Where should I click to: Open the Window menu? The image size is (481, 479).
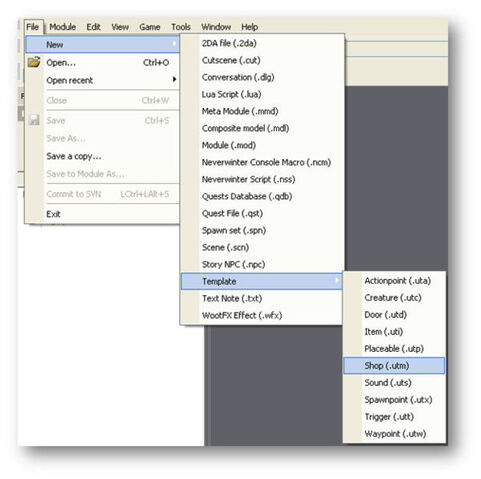click(x=216, y=27)
